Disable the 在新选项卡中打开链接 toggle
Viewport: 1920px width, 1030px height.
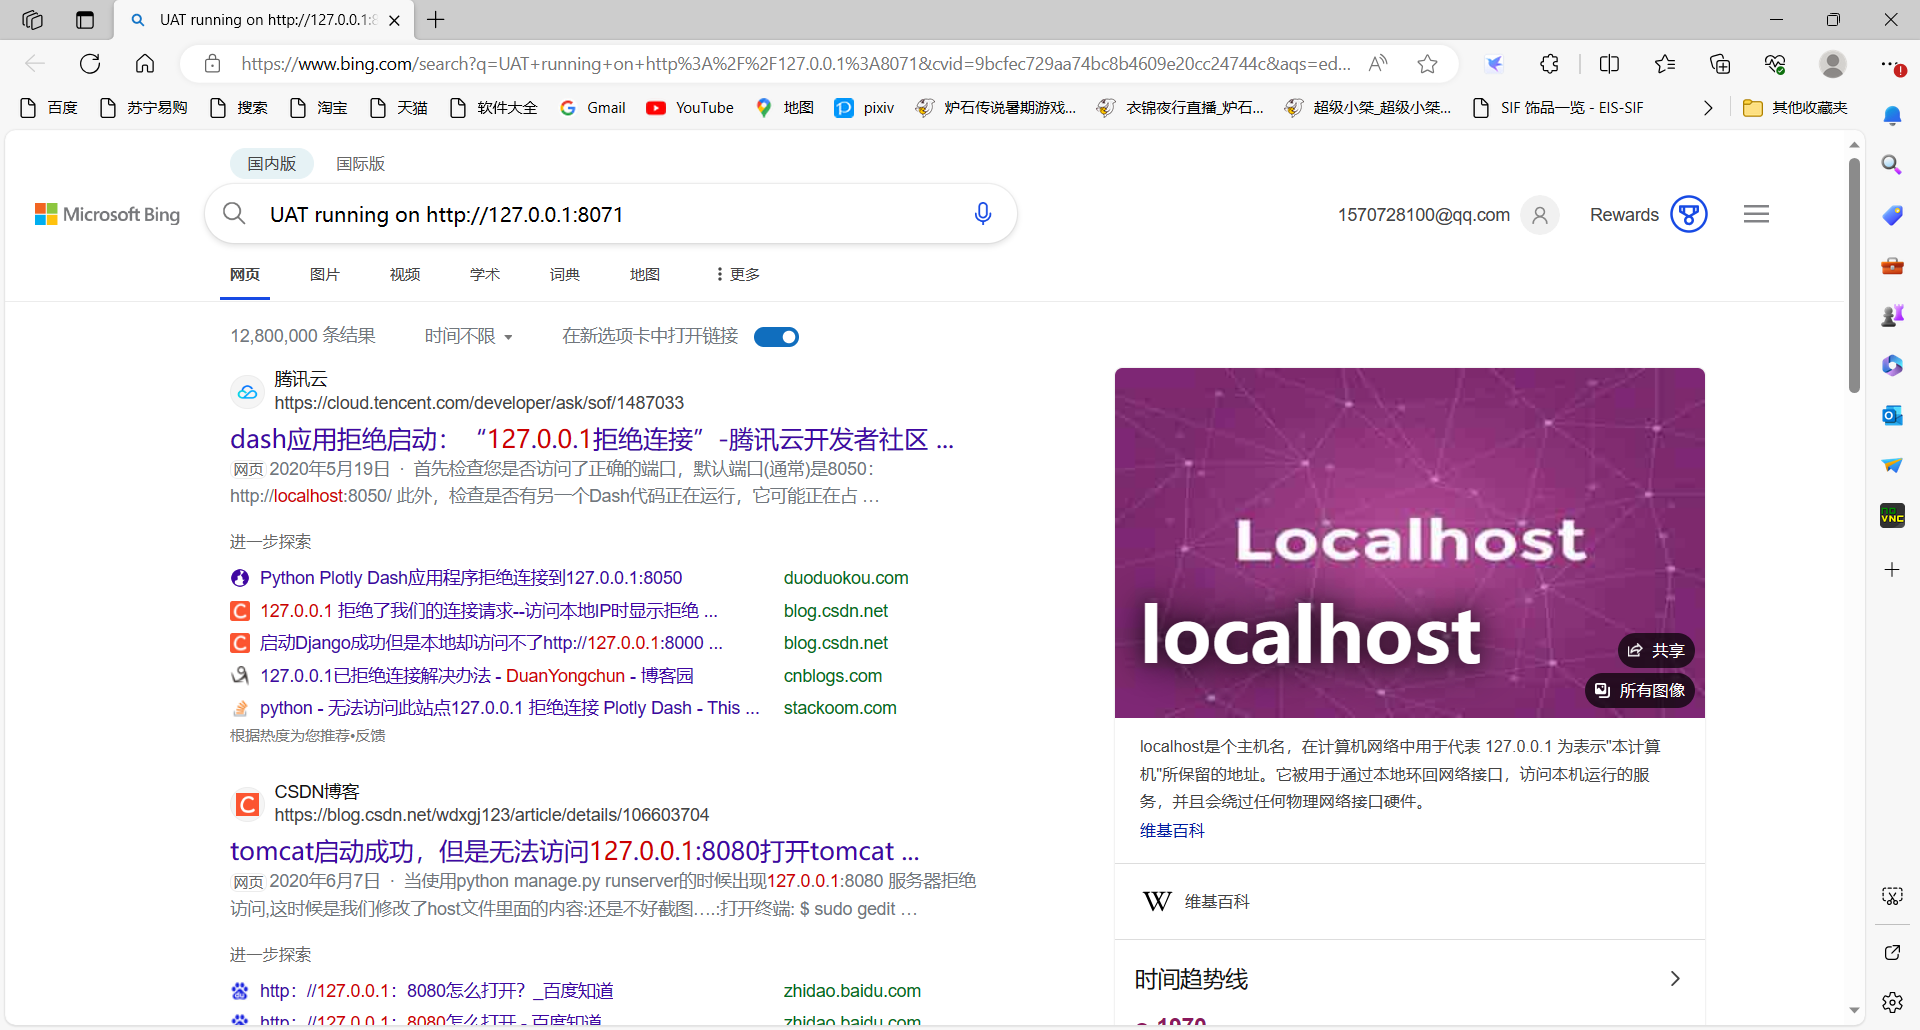[x=777, y=336]
